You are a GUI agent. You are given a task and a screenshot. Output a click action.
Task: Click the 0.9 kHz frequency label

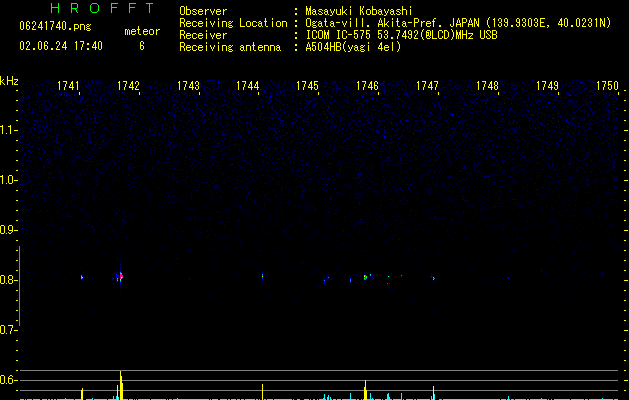pyautogui.click(x=8, y=230)
